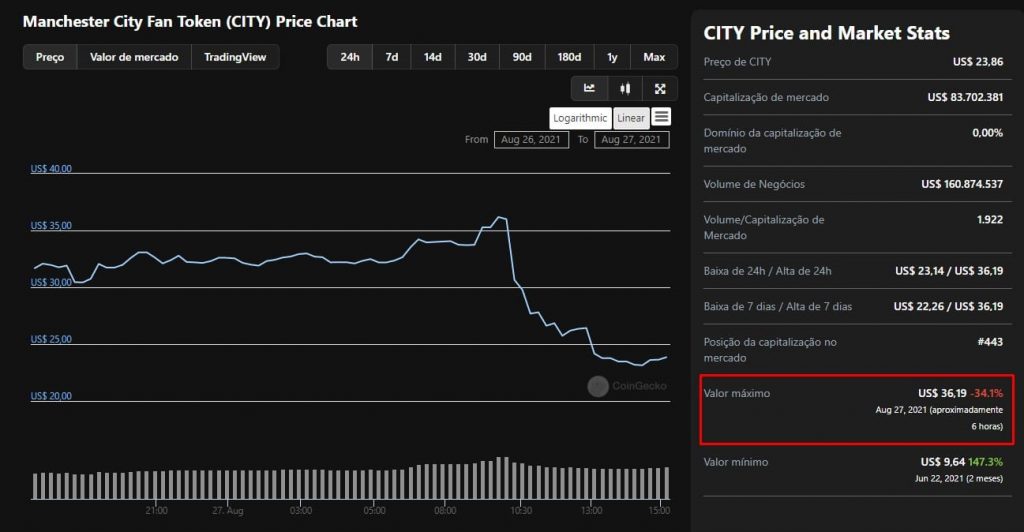Switch to candlestick chart icon
The image size is (1024, 532).
click(625, 89)
